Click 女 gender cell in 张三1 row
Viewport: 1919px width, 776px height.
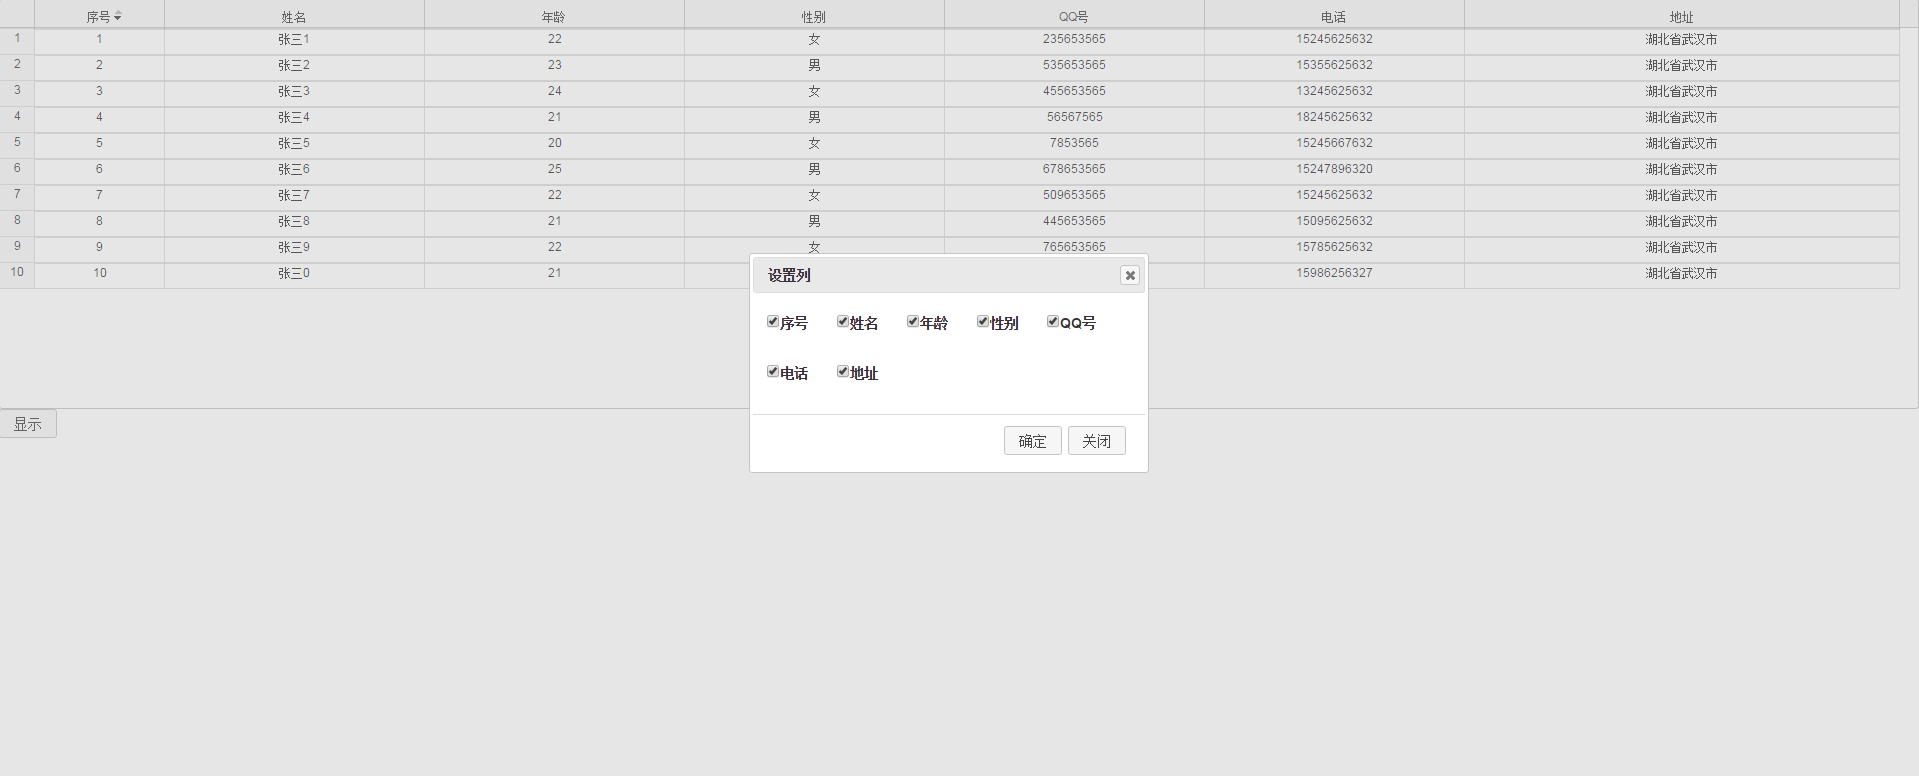pos(814,39)
